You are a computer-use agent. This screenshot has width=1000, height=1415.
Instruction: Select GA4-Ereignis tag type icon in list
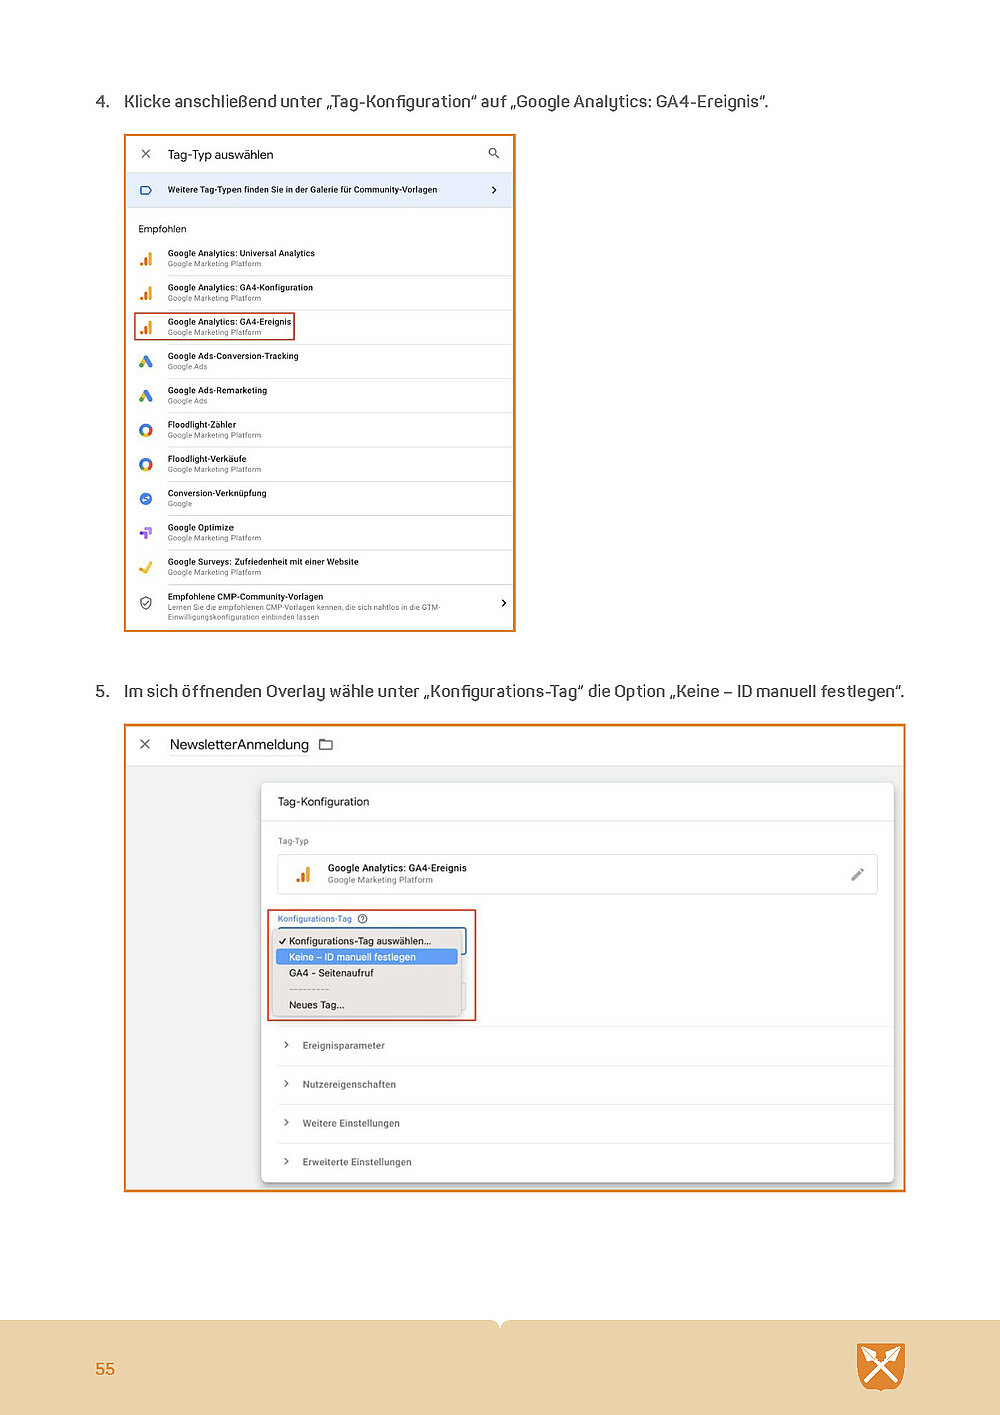click(146, 327)
